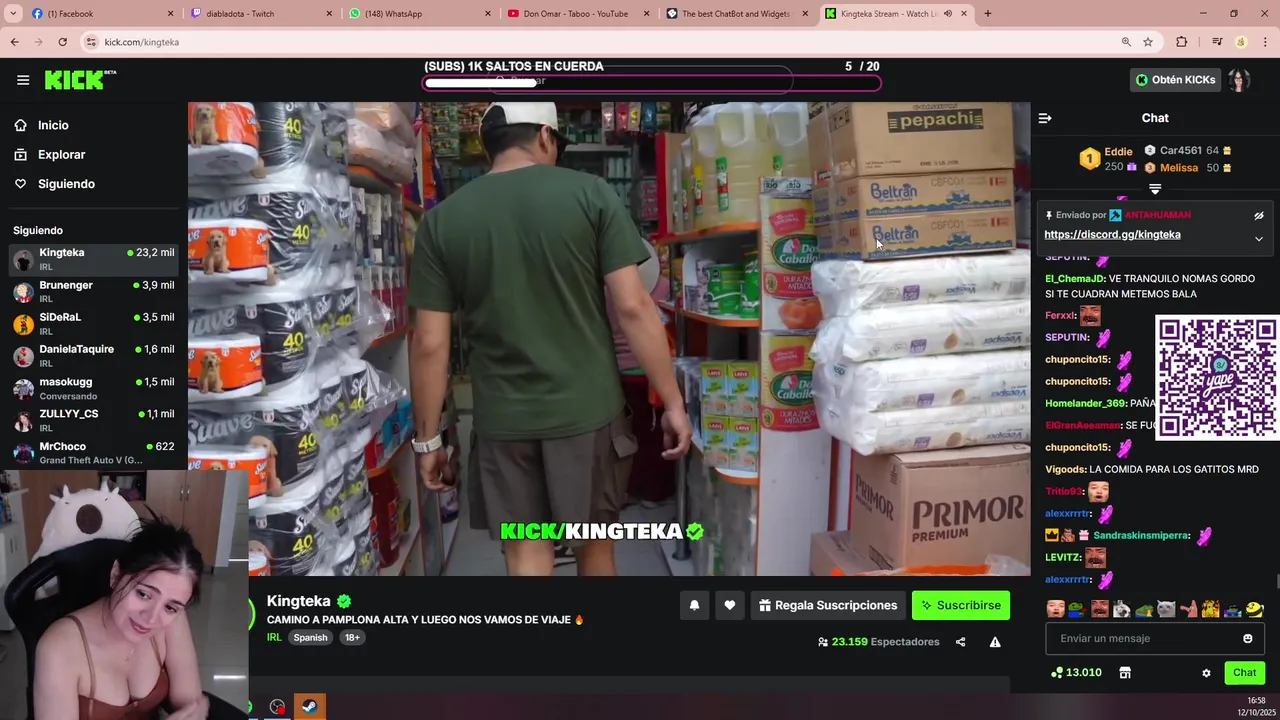This screenshot has height=720, width=1280.
Task: Click Car4561 in the gift leaderboard
Action: (x=1180, y=151)
